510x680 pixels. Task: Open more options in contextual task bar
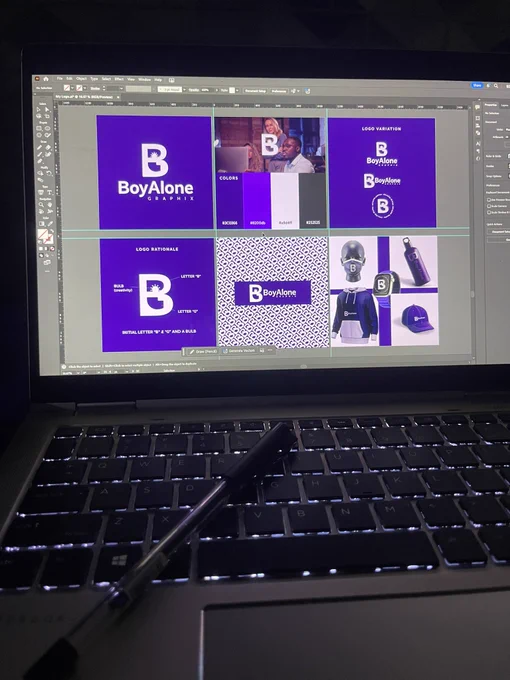click(x=270, y=350)
